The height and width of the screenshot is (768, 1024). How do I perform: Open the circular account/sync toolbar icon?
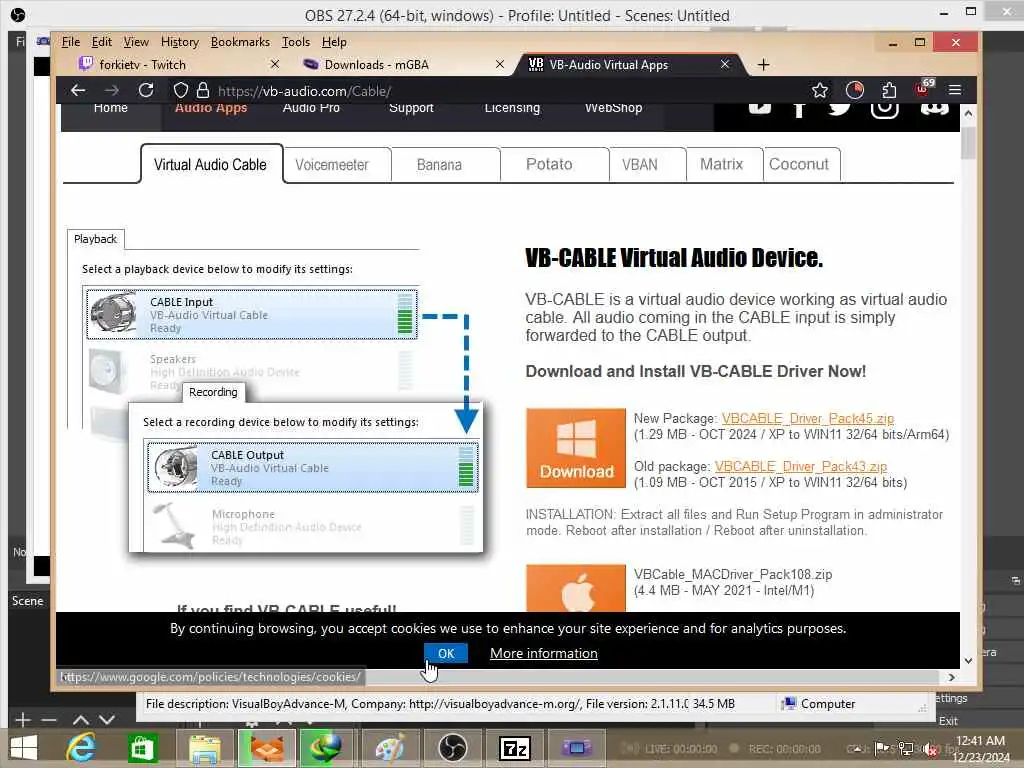coord(855,90)
